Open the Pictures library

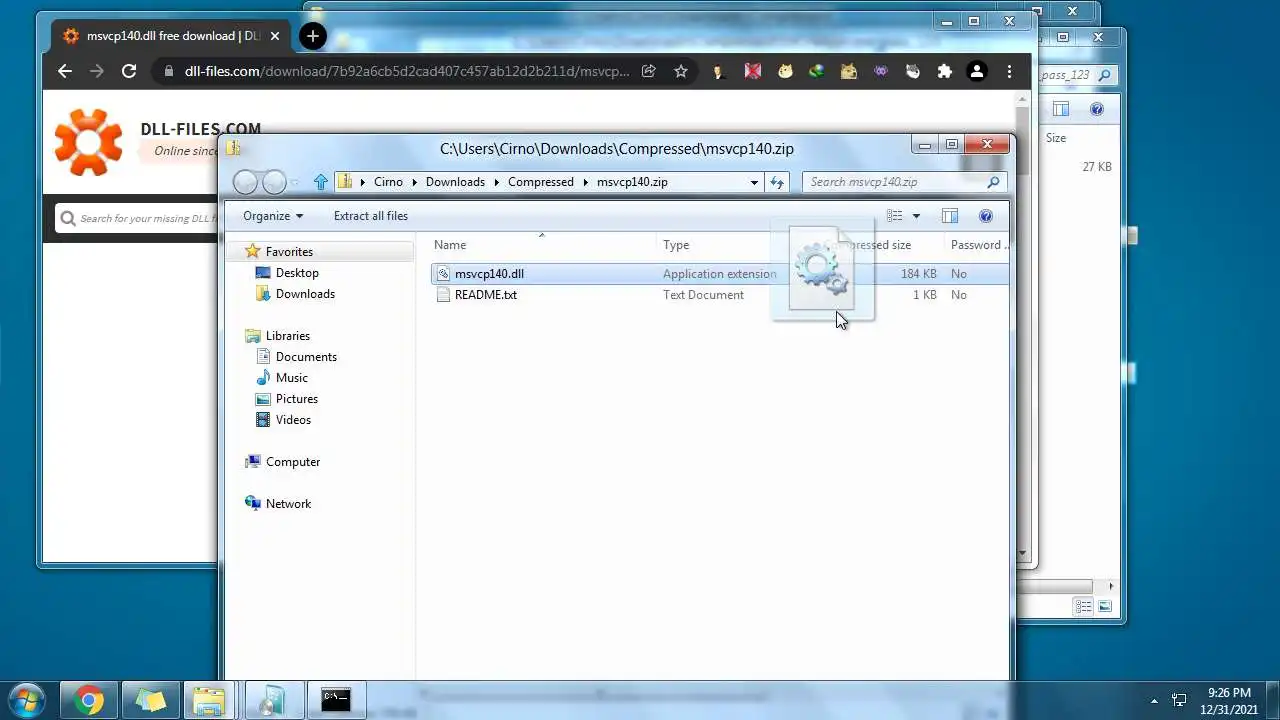(x=297, y=399)
